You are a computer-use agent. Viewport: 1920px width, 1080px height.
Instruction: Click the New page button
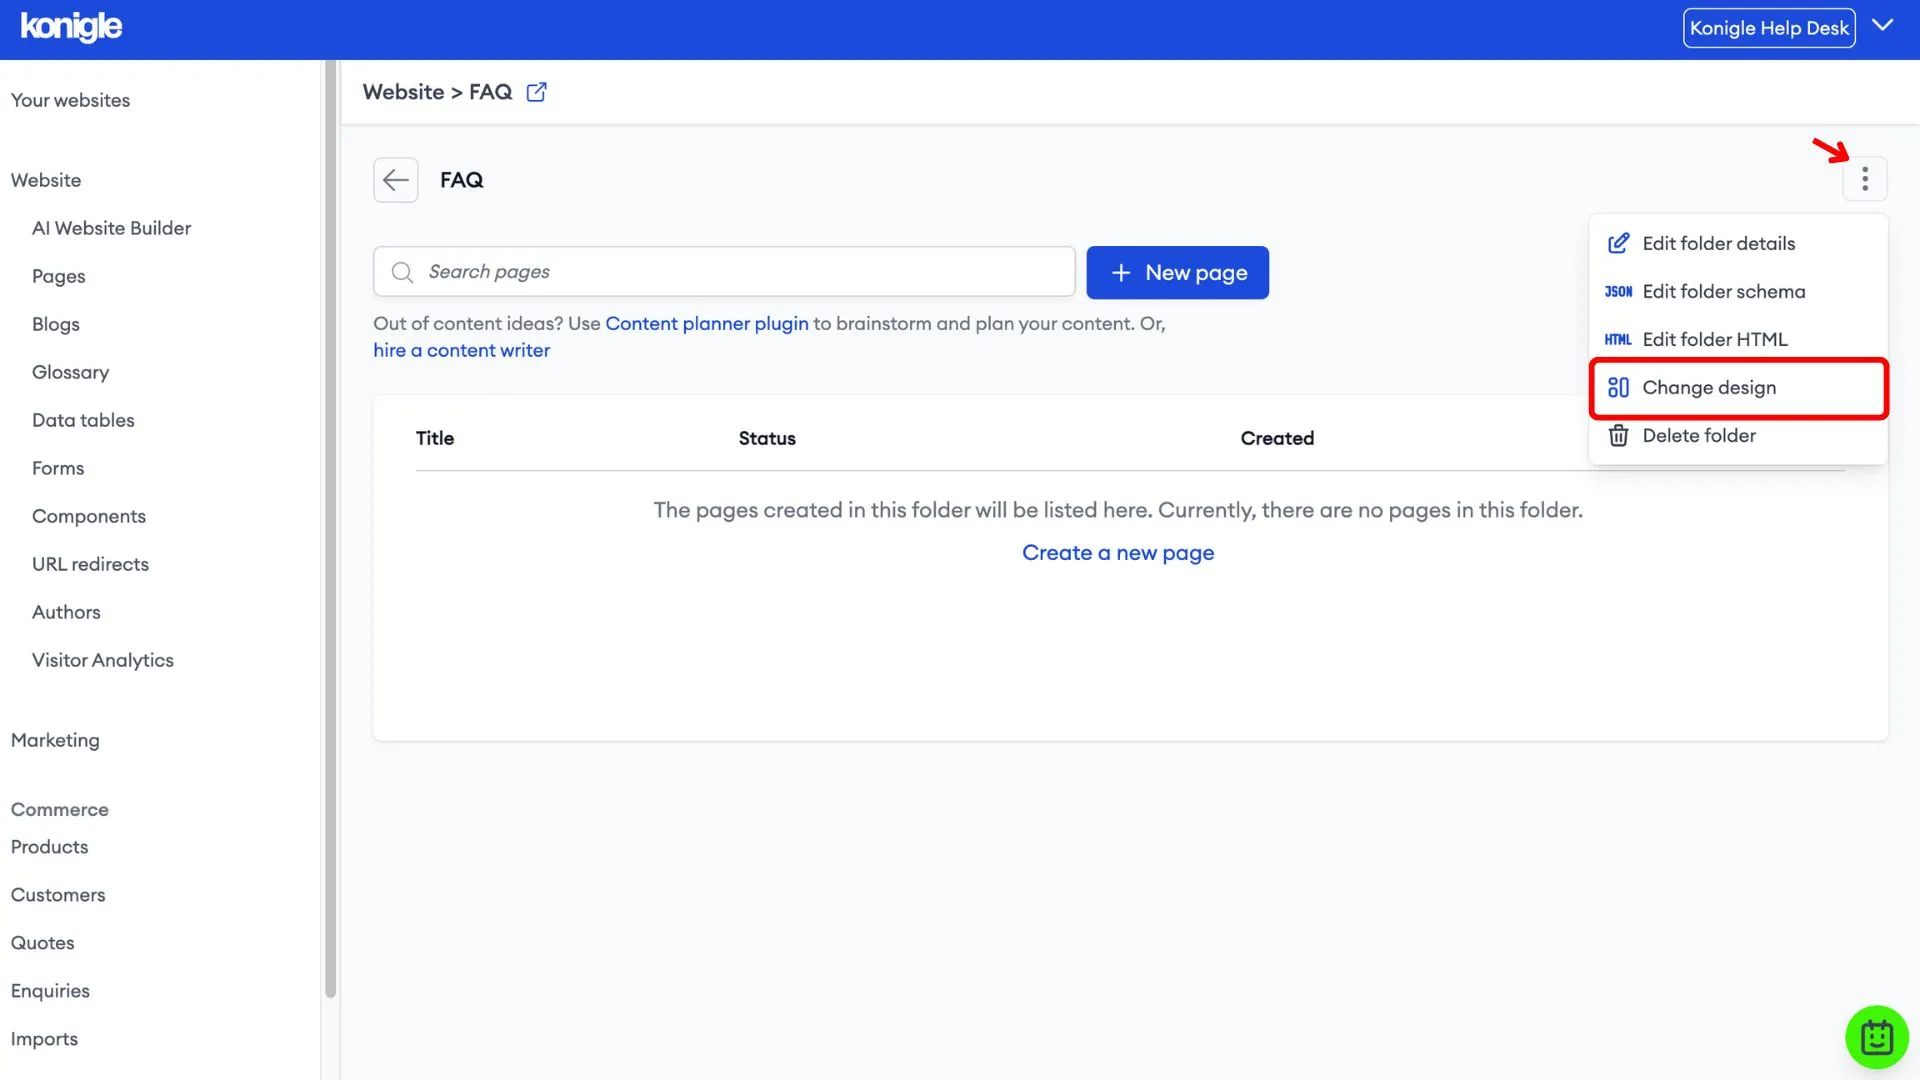[1176, 272]
